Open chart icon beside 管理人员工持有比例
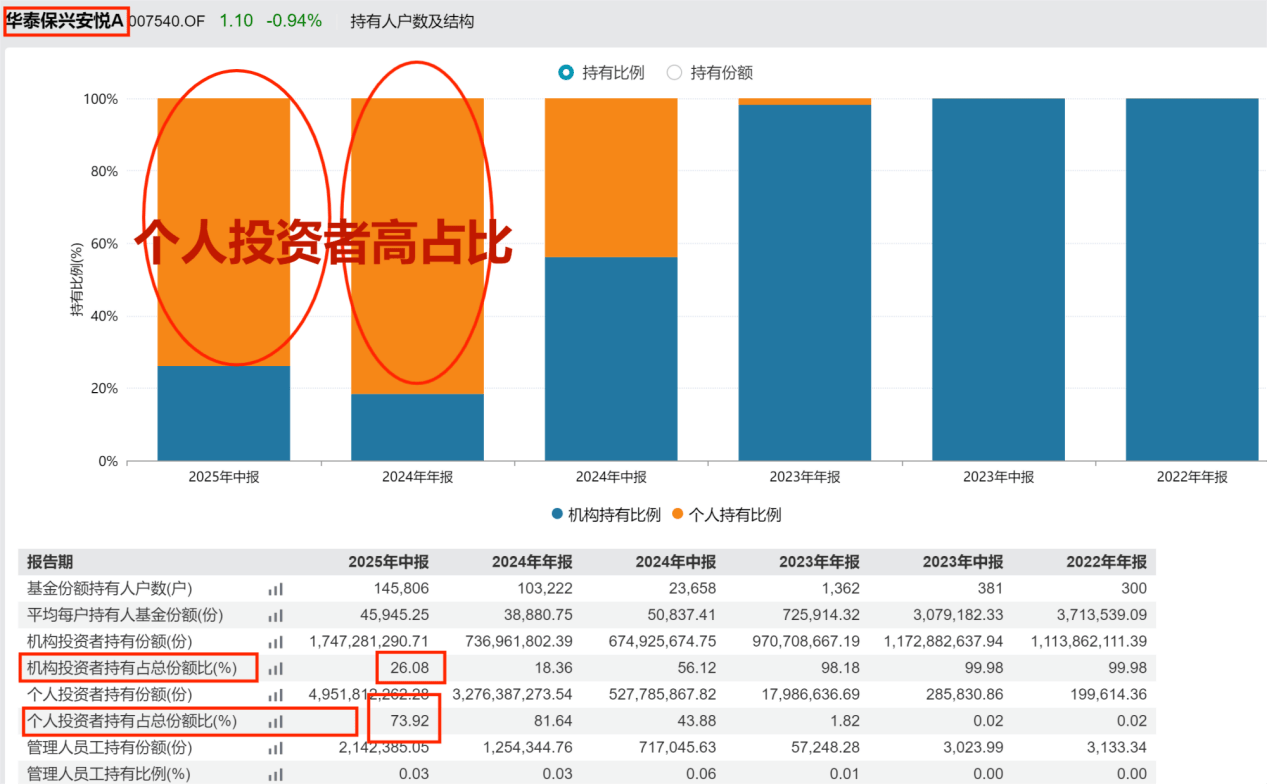 point(275,773)
